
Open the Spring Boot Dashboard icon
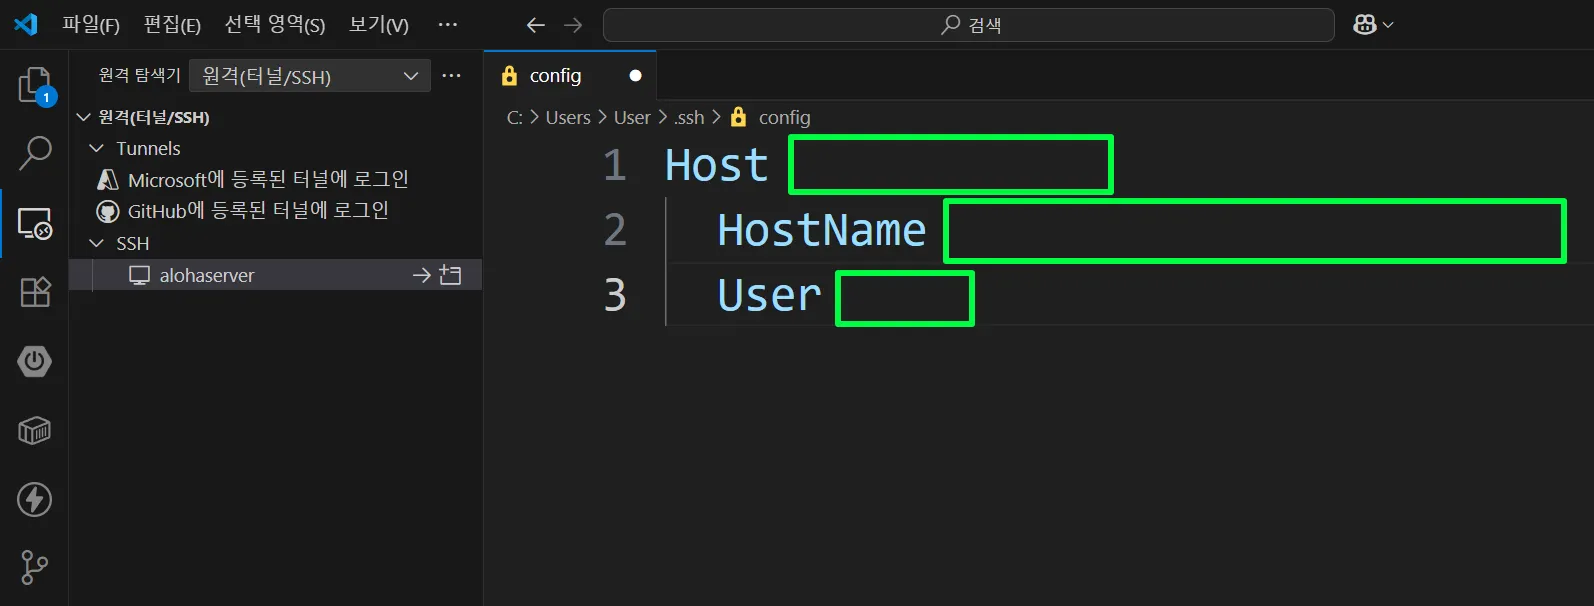point(35,361)
